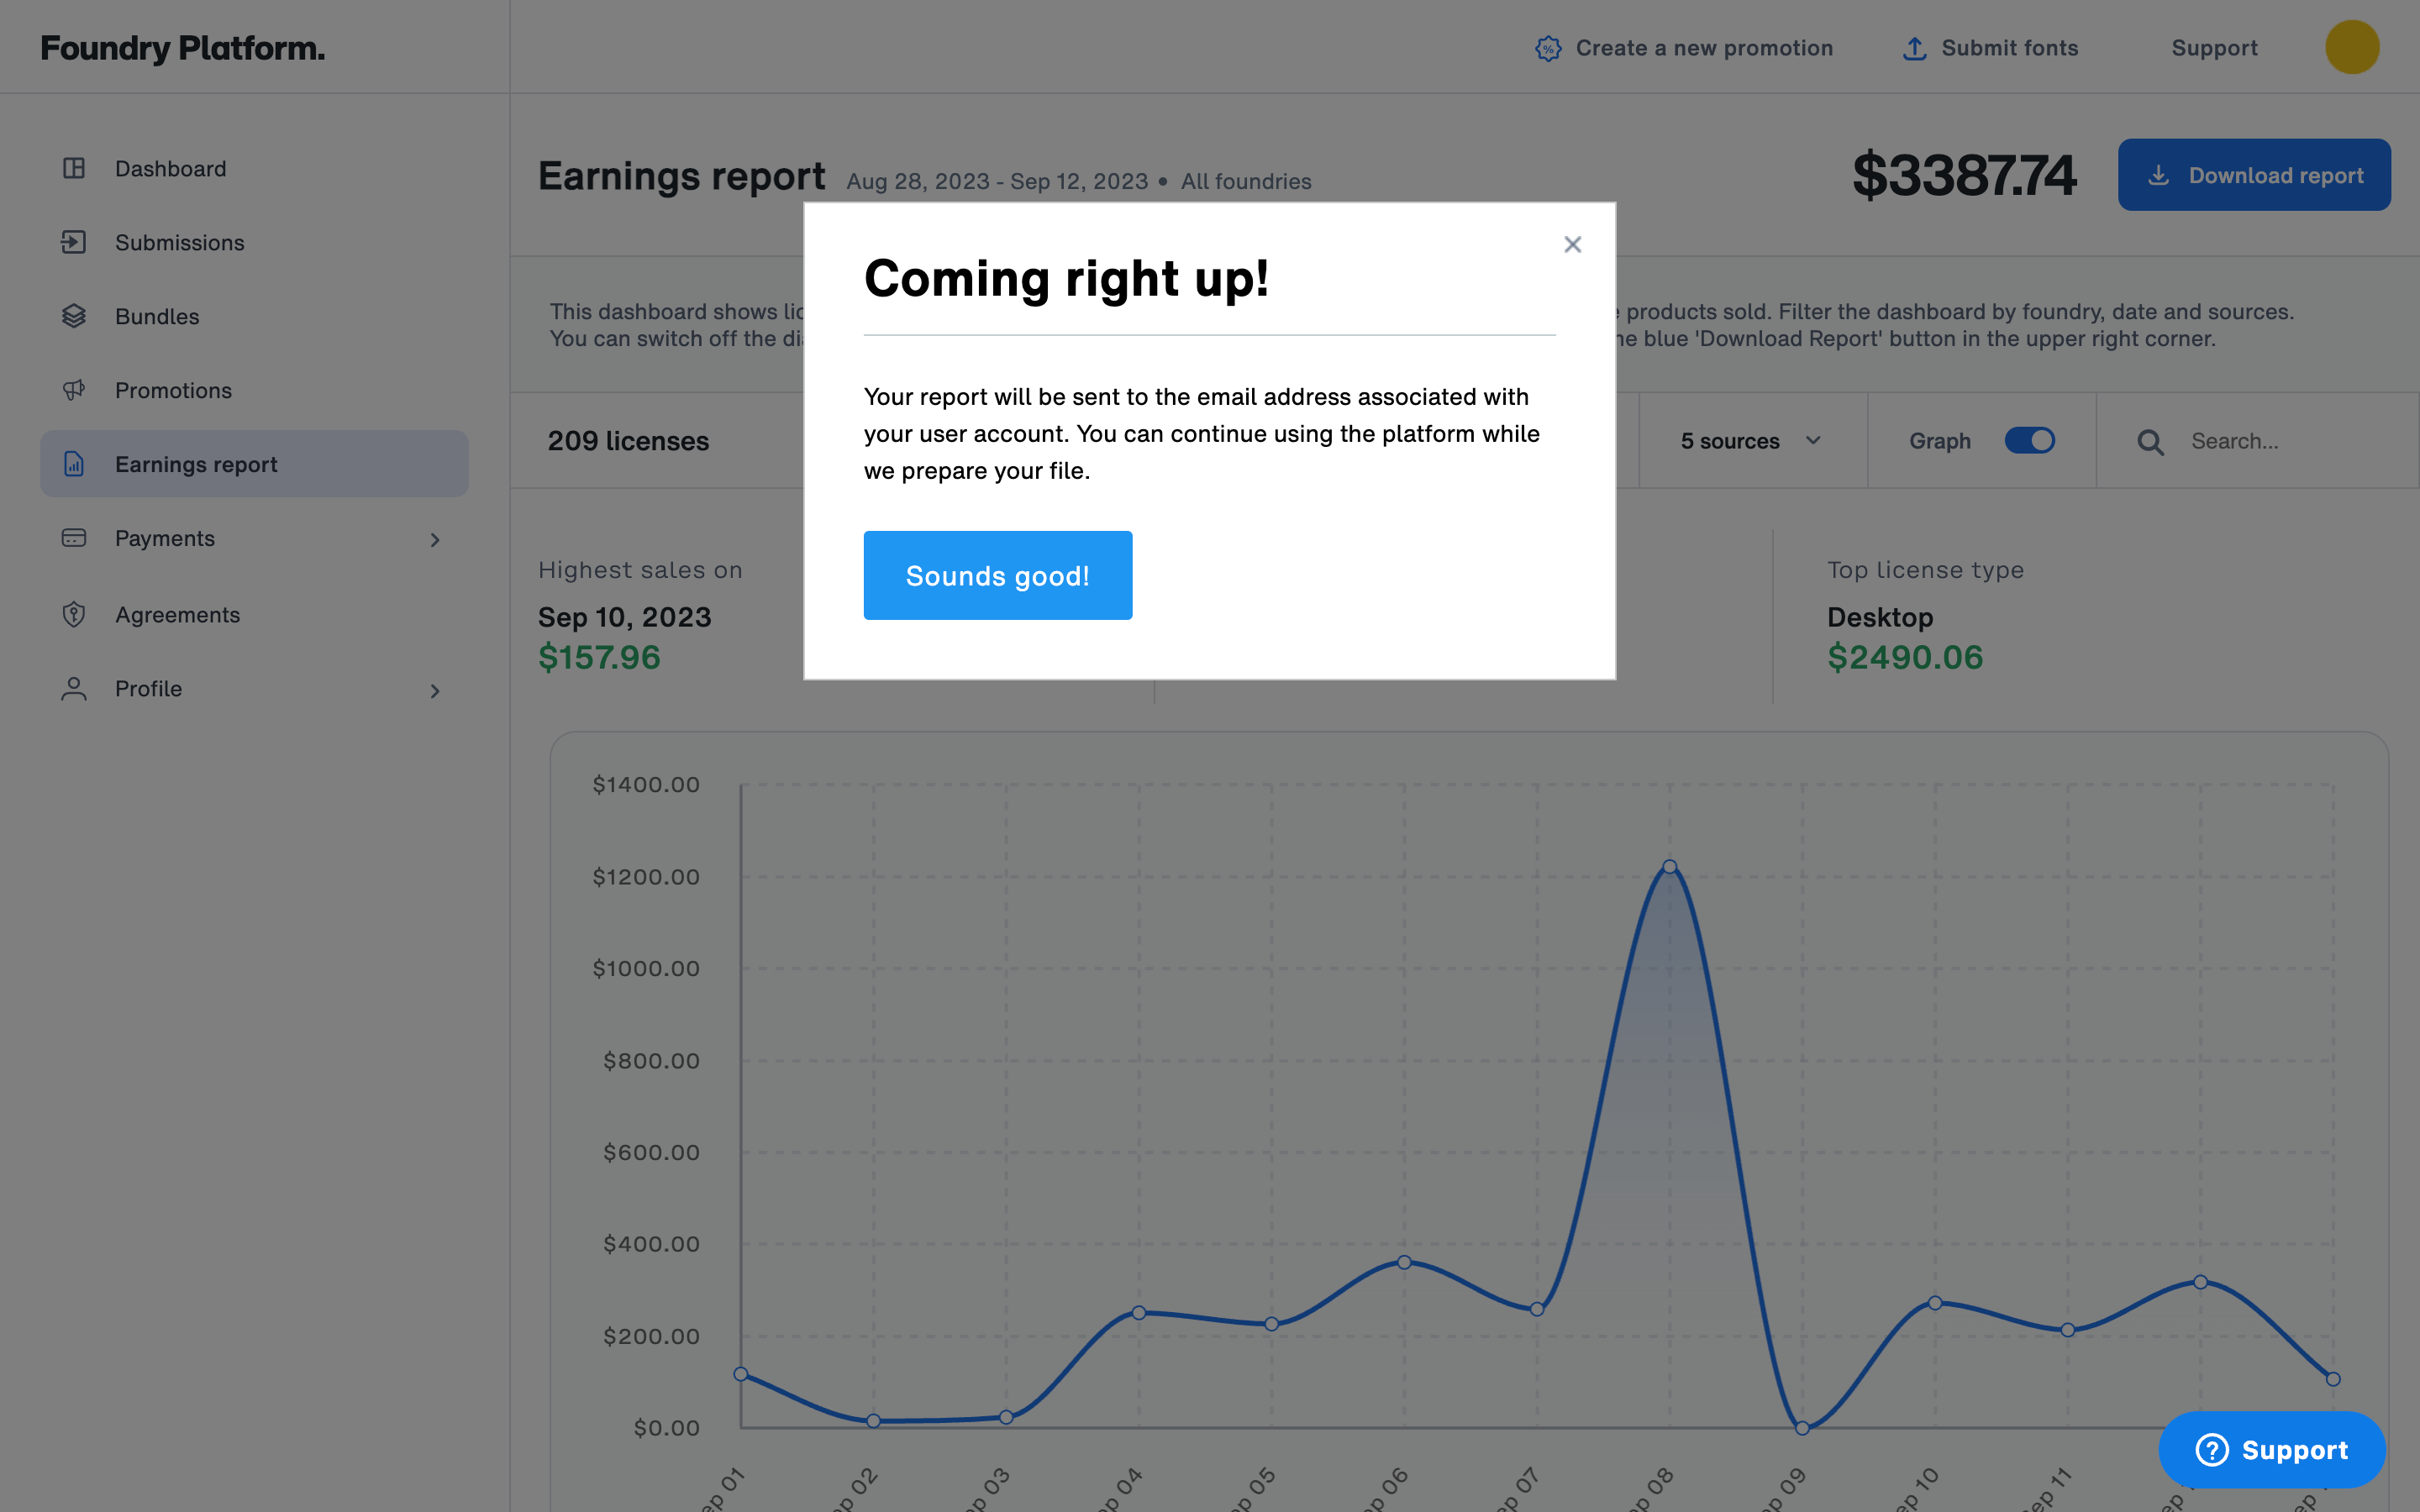Click the $157.96 highest sales value

[599, 657]
